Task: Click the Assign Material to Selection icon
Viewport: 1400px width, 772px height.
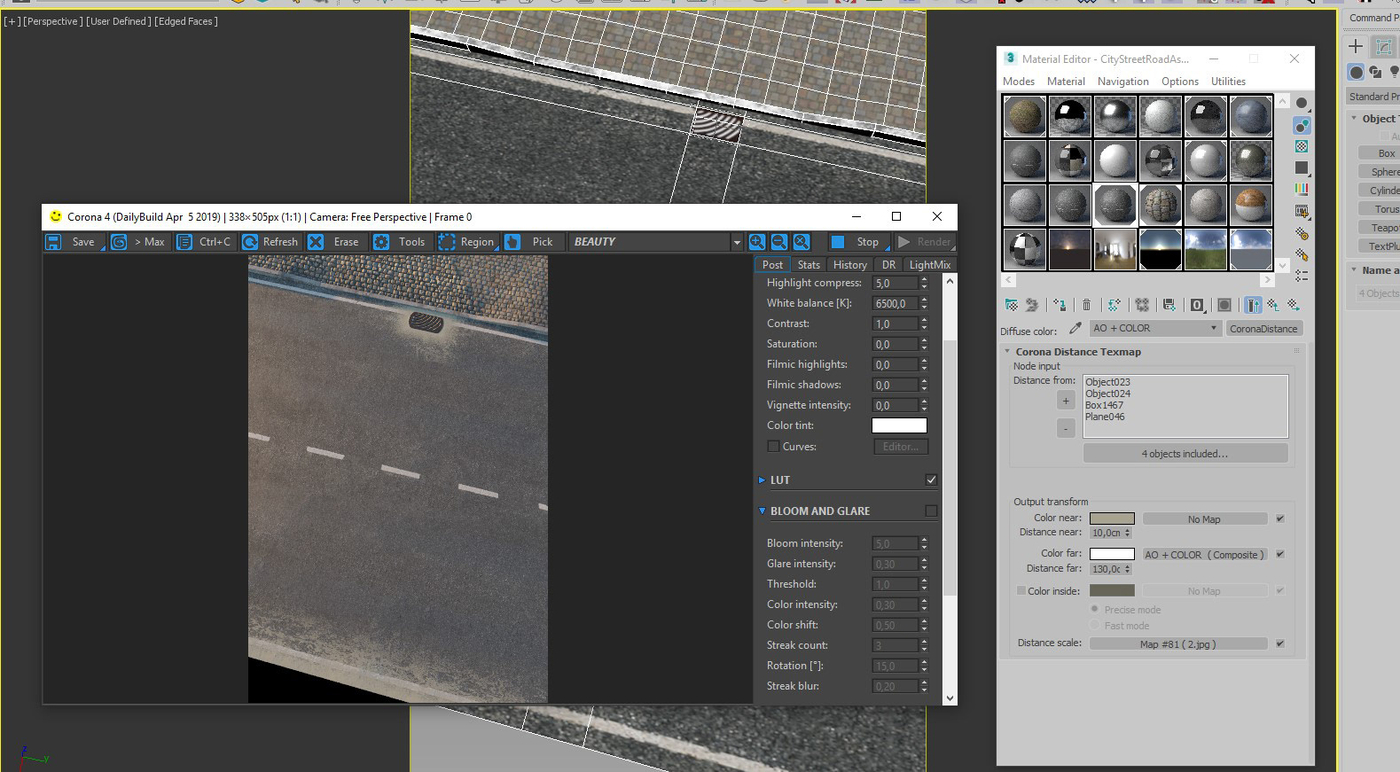Action: (x=1059, y=305)
